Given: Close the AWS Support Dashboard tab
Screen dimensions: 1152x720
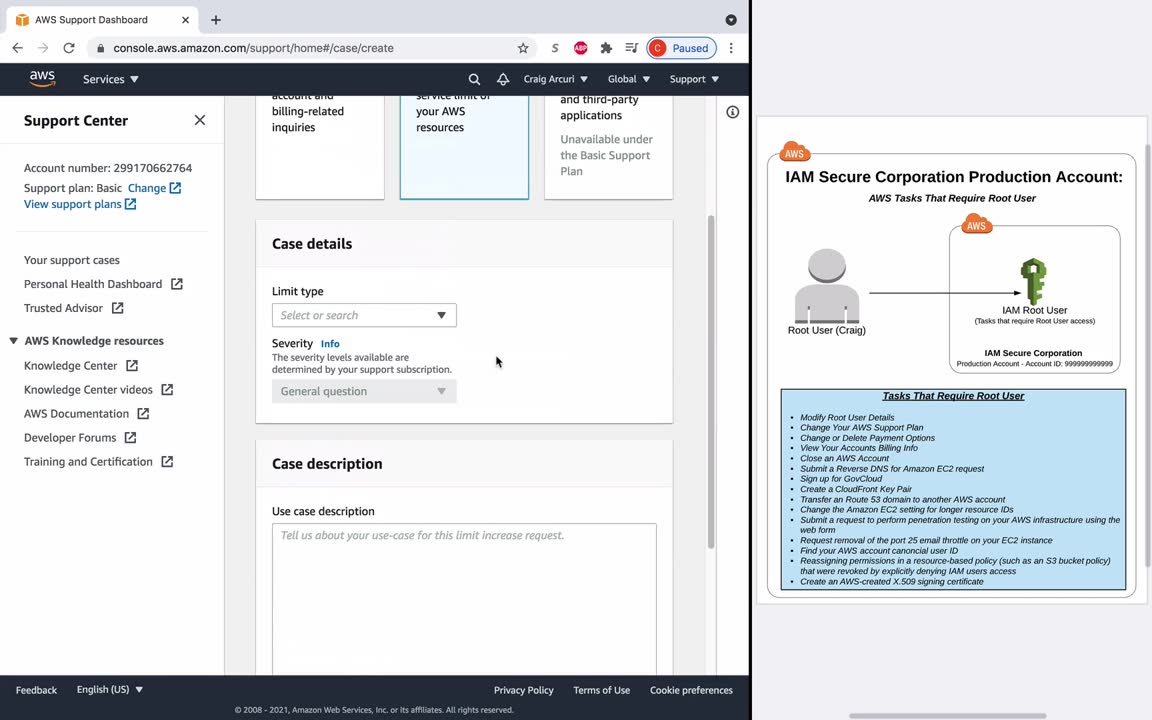Looking at the screenshot, I should [185, 20].
